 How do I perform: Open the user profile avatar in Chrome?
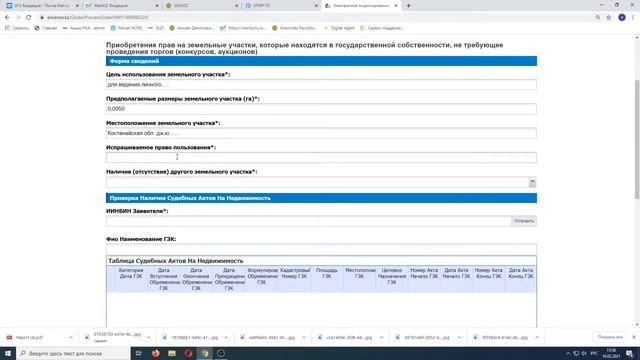622,17
